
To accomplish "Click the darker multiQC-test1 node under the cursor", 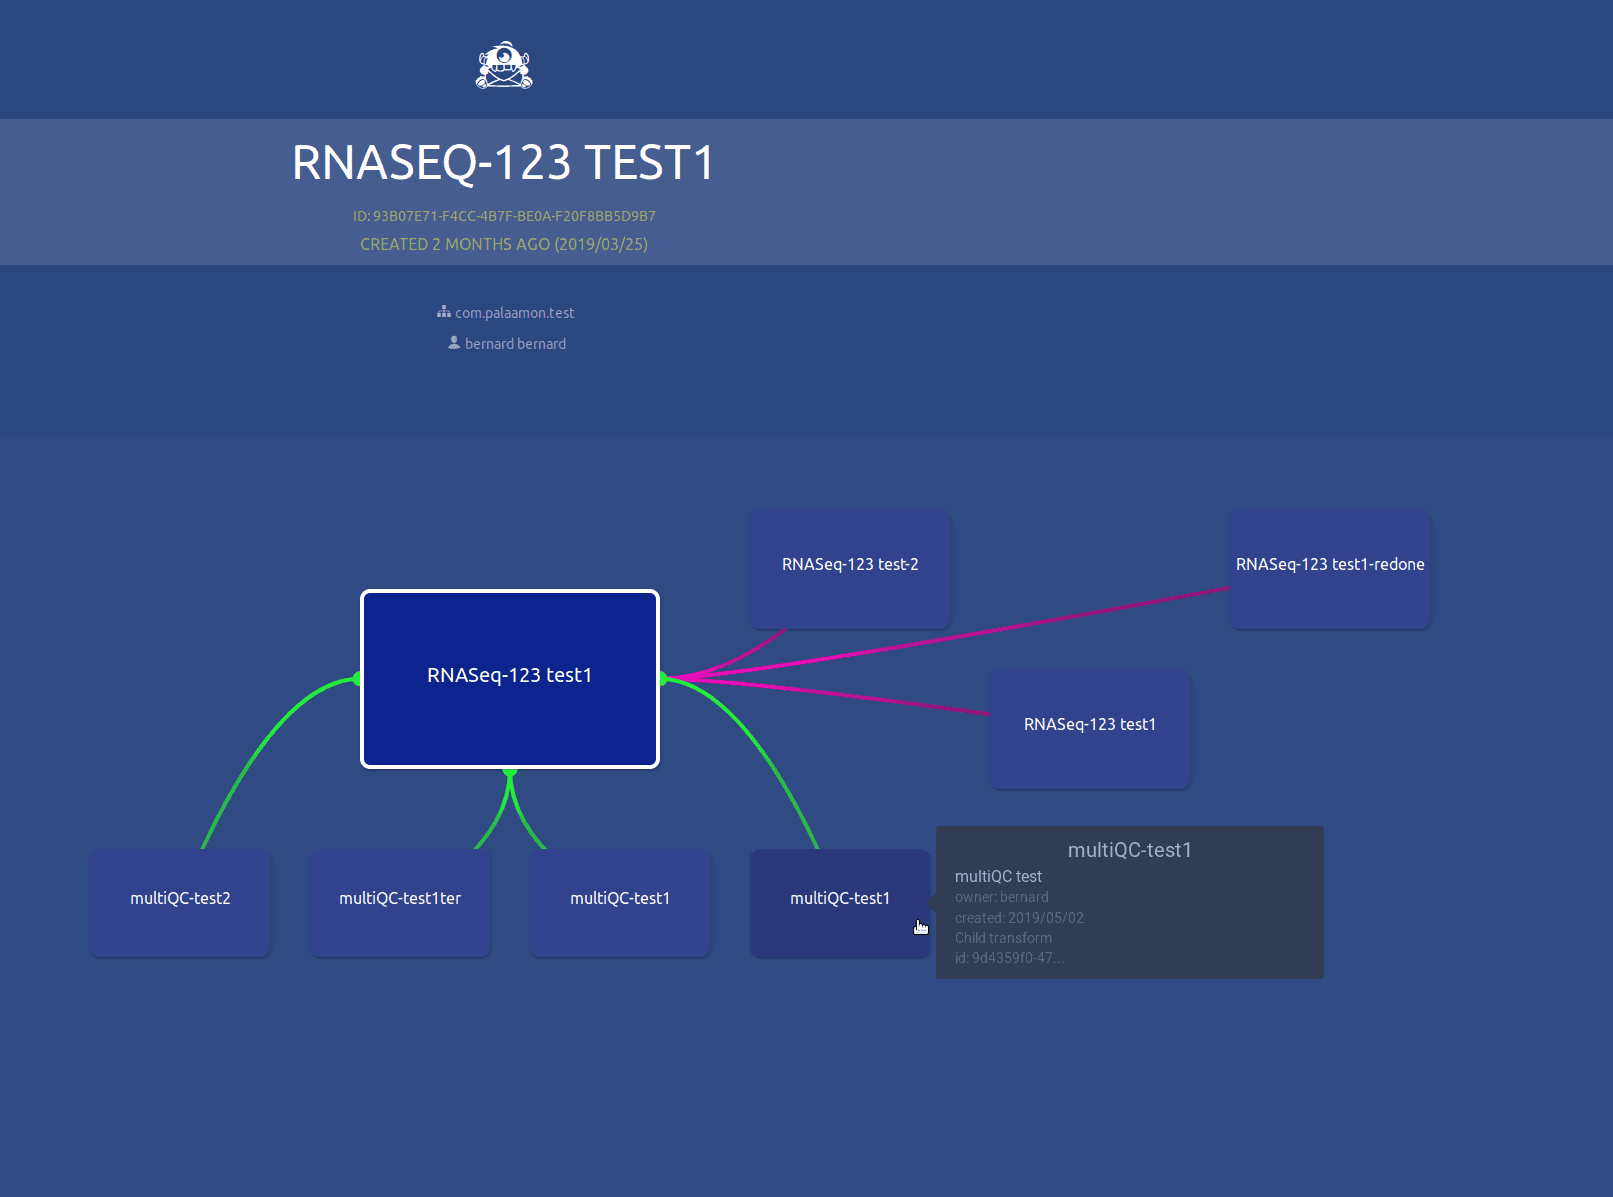I will 839,903.
